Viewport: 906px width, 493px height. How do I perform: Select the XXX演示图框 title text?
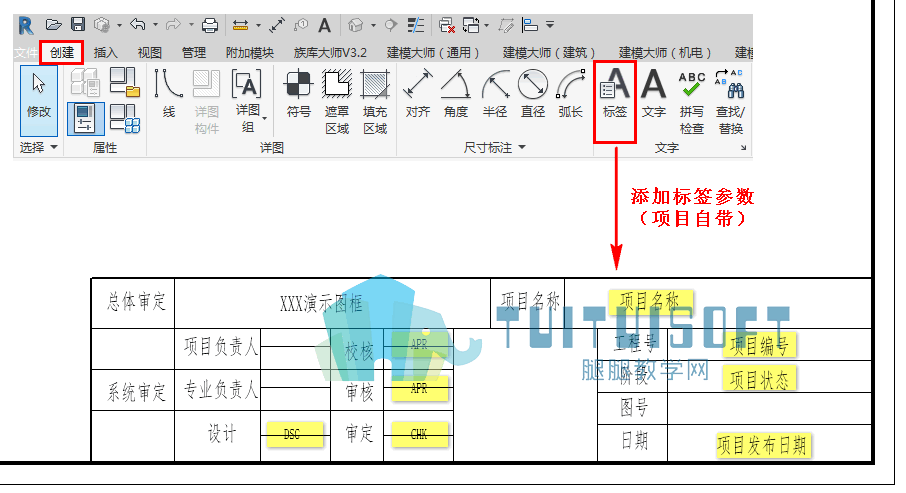pos(321,303)
